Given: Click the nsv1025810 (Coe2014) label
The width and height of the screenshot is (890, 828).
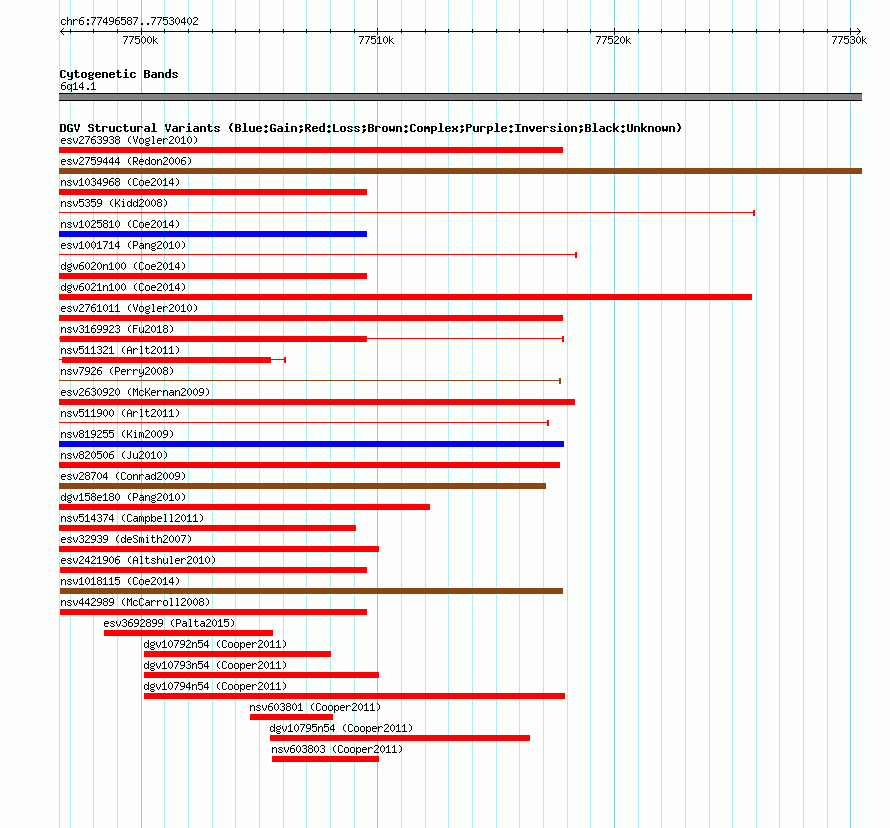Looking at the screenshot, I should 120,224.
